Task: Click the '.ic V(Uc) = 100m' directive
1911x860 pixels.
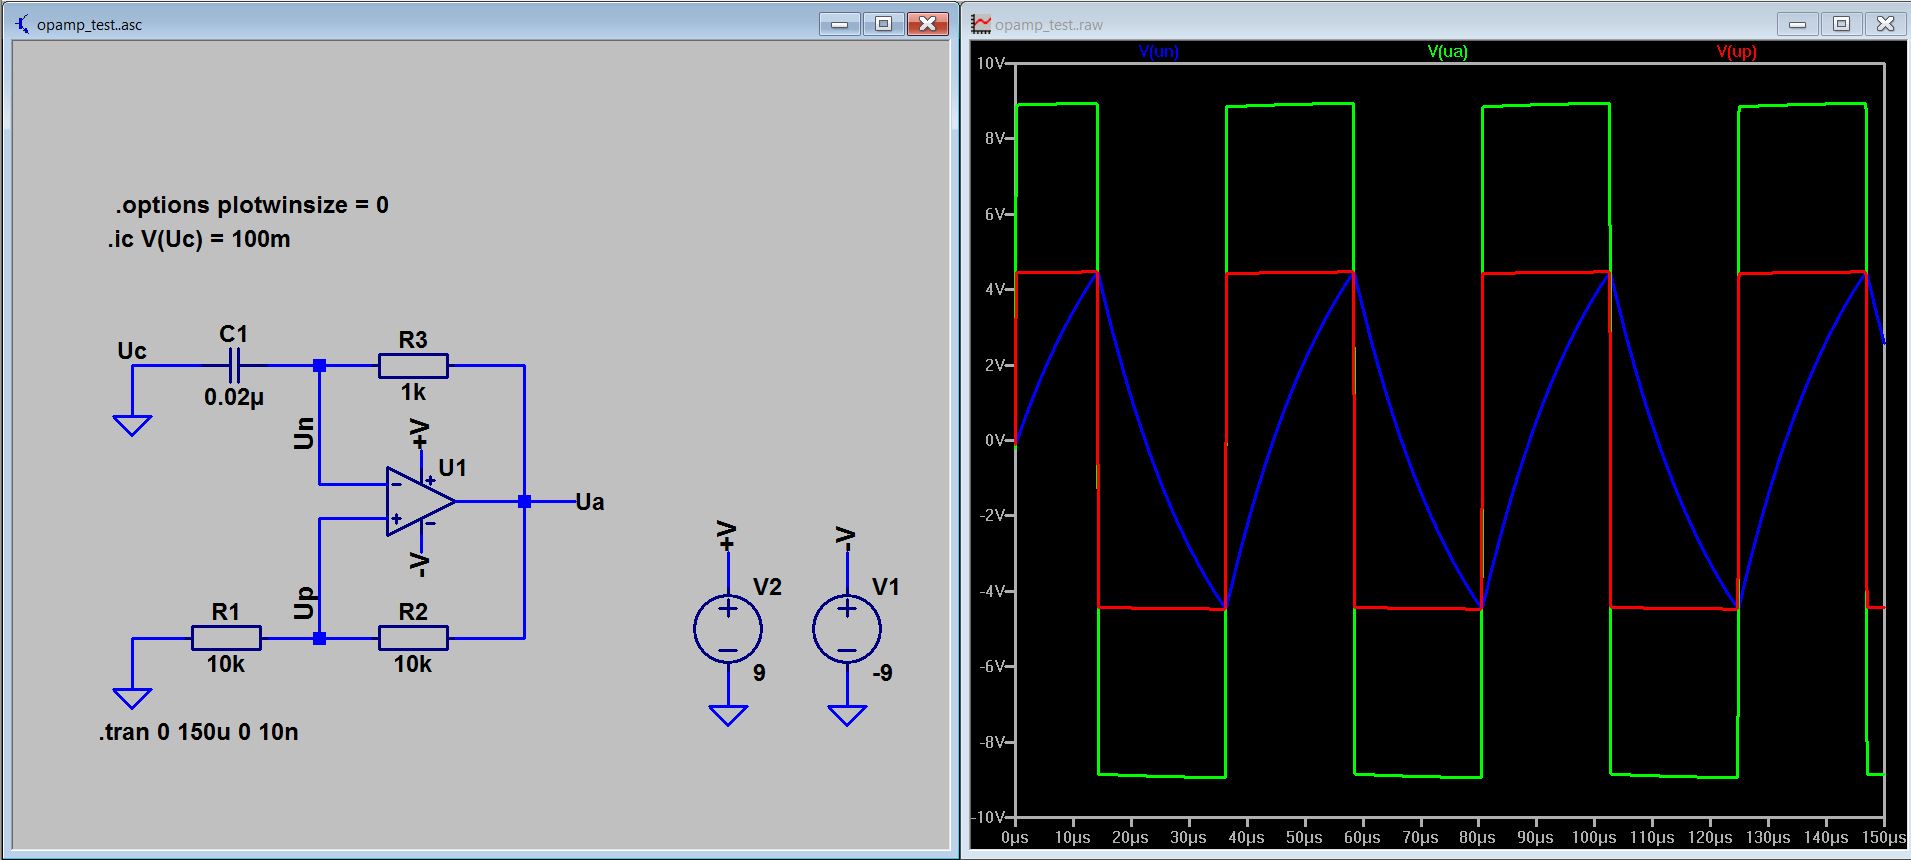Action: coord(199,240)
